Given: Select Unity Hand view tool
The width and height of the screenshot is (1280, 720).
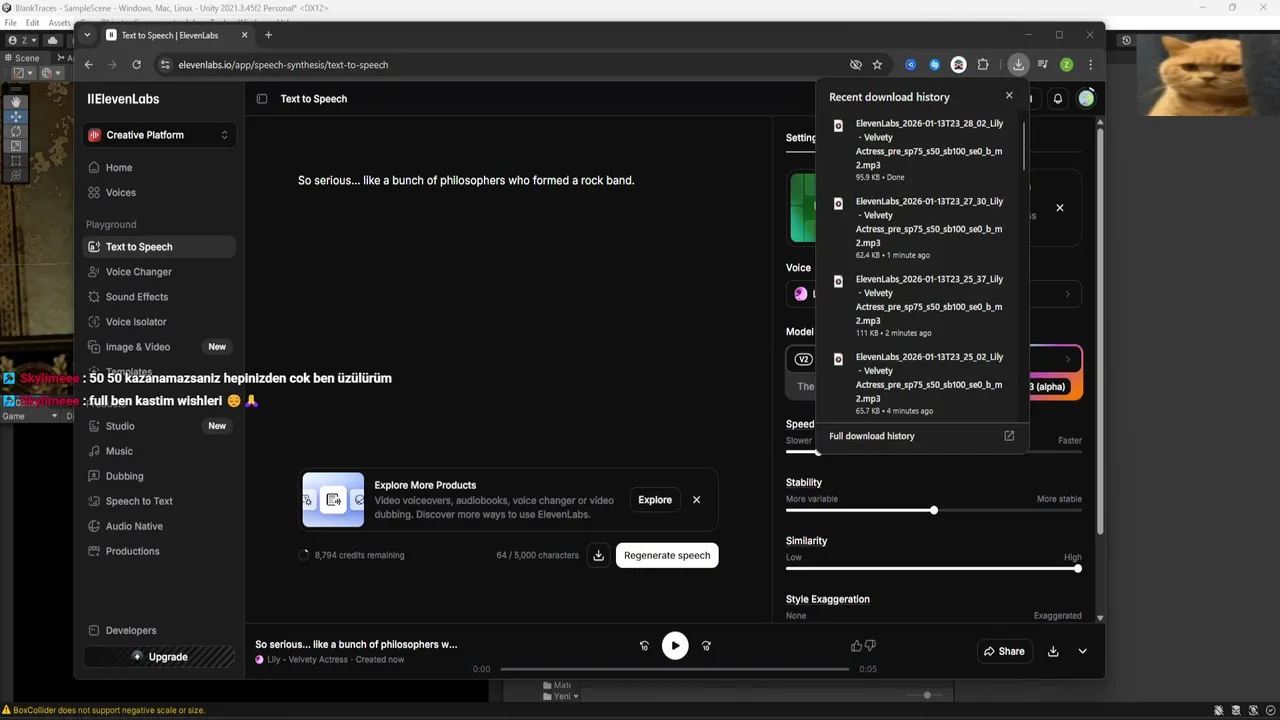Looking at the screenshot, I should [x=16, y=102].
